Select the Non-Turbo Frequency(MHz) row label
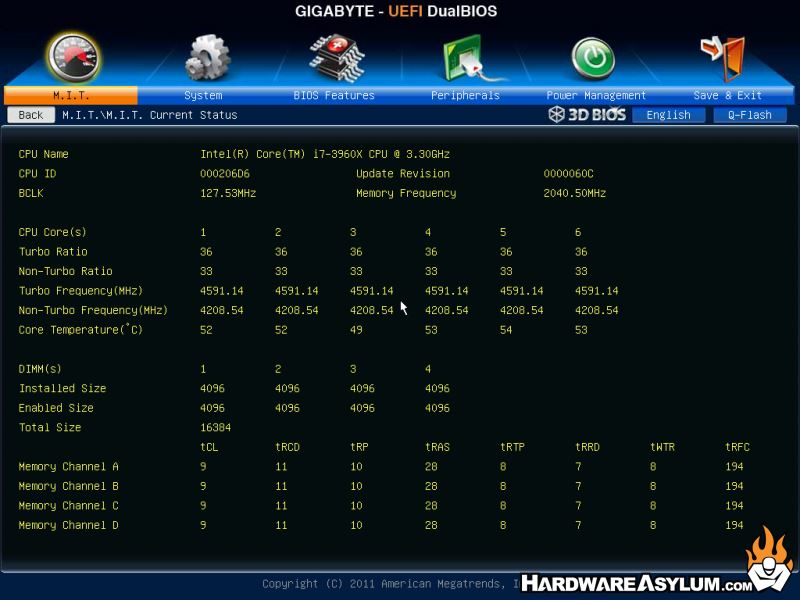Image resolution: width=800 pixels, height=600 pixels. (x=93, y=310)
